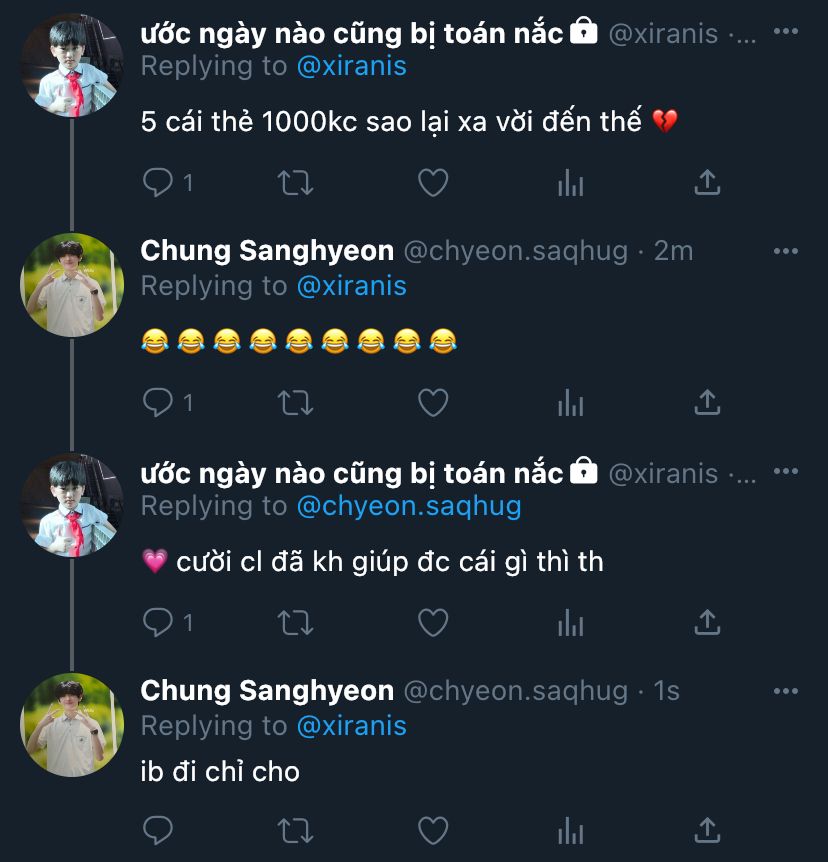Share the 'ib đi chỉ cho' tweet
828x862 pixels.
click(x=707, y=831)
